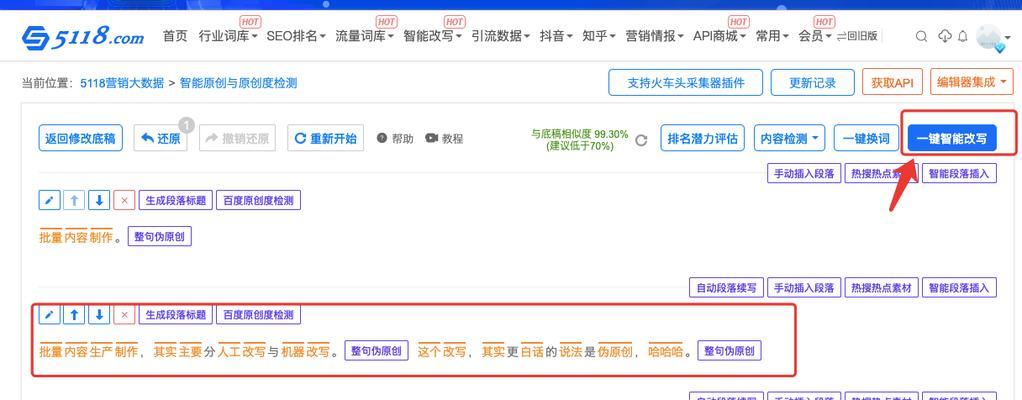Click the 一键换词 button
The width and height of the screenshot is (1022, 400).
[x=866, y=138]
